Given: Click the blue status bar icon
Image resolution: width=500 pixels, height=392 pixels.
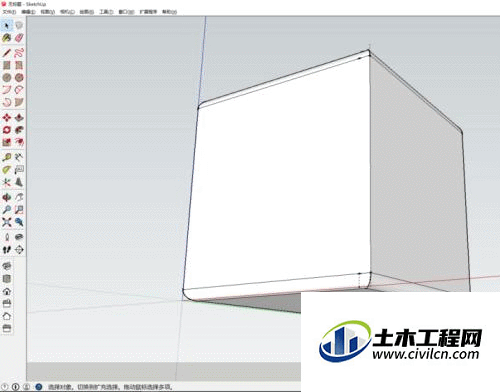Looking at the screenshot, I should click(x=39, y=387).
